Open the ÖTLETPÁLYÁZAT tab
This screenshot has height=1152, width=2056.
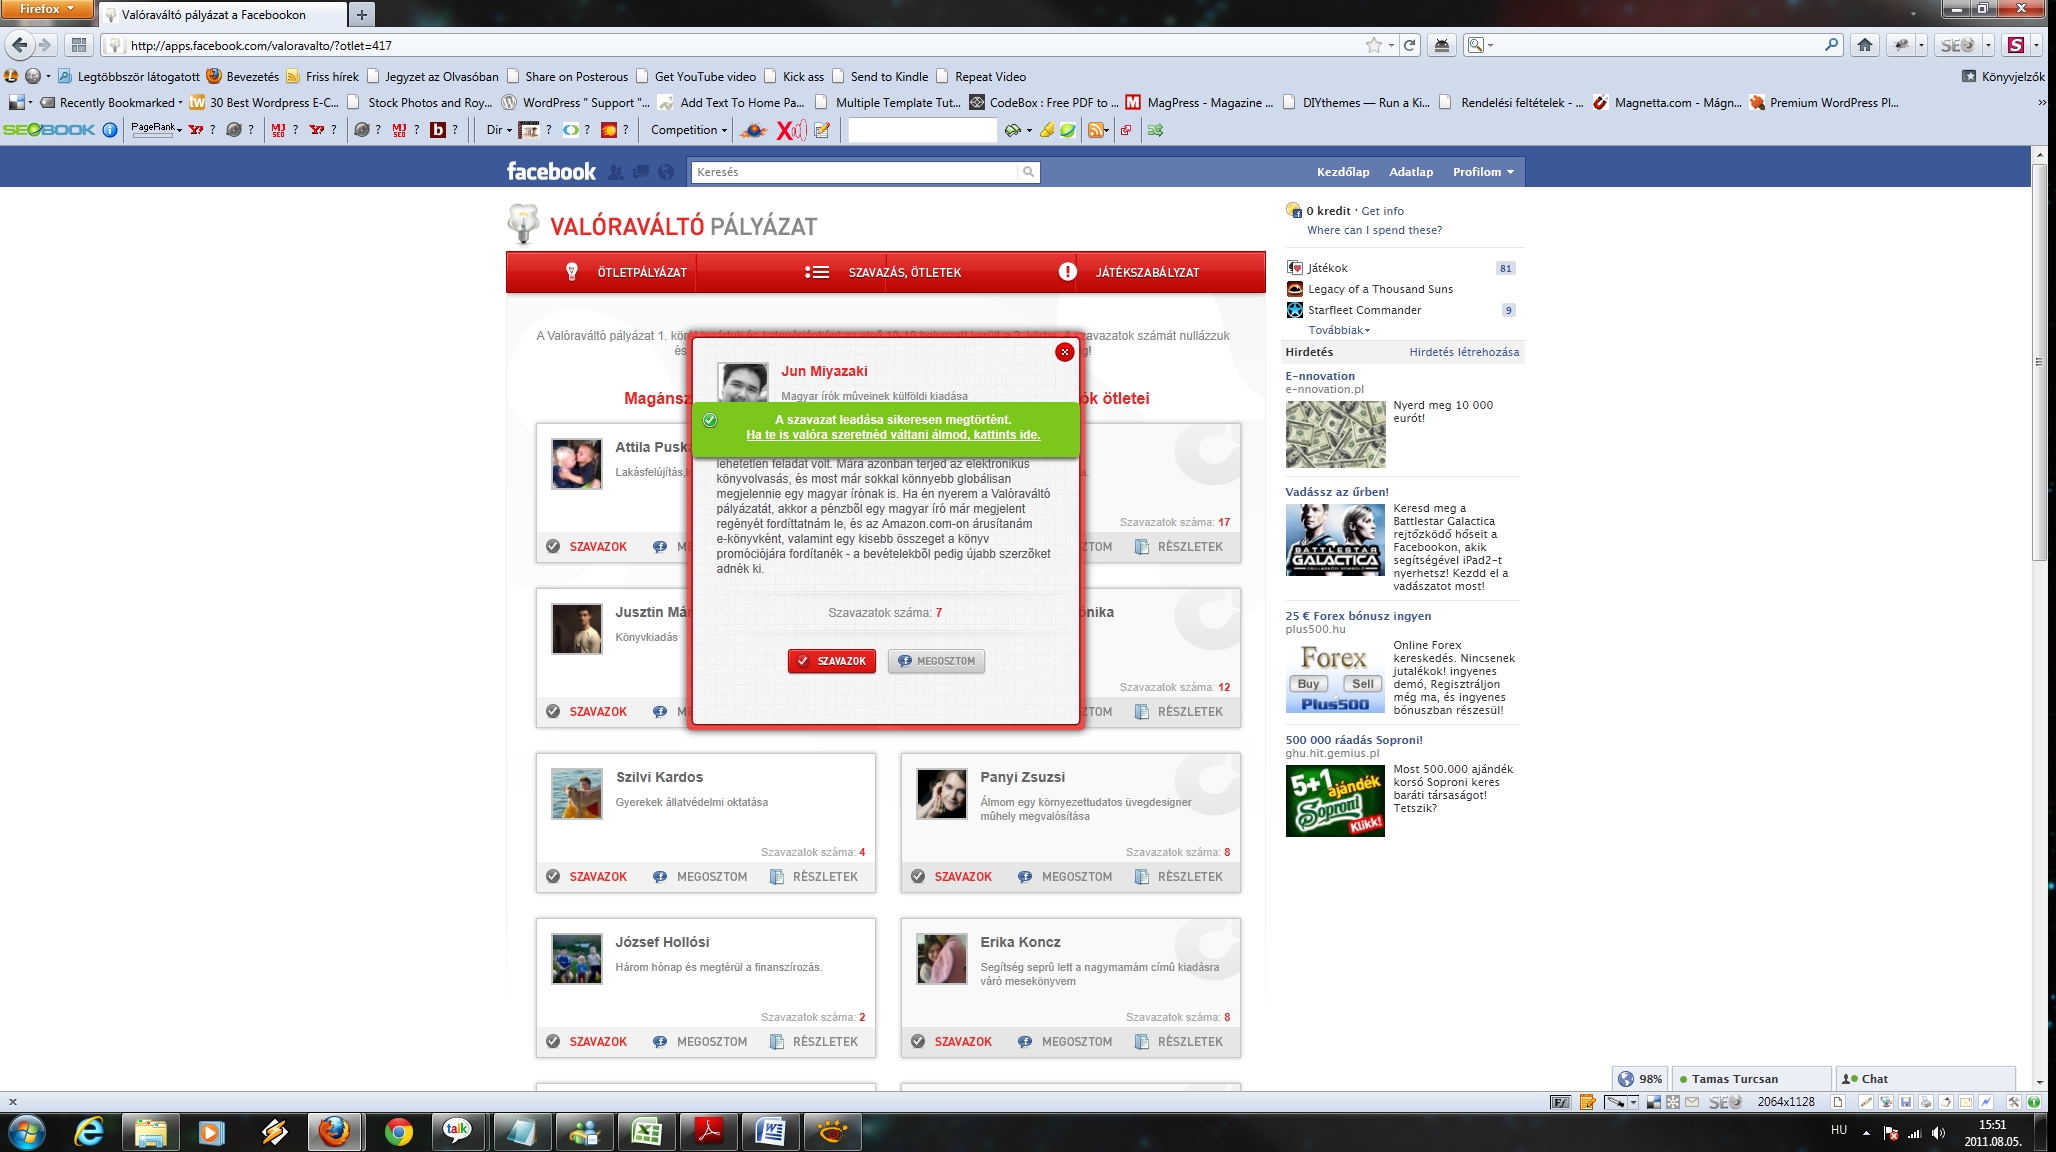tap(641, 272)
